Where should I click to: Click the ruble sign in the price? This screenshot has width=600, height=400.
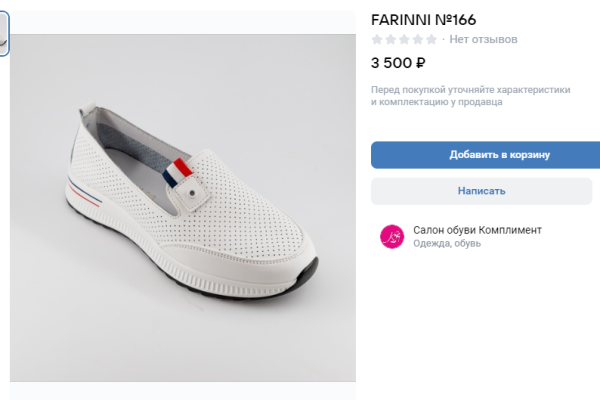tap(421, 63)
